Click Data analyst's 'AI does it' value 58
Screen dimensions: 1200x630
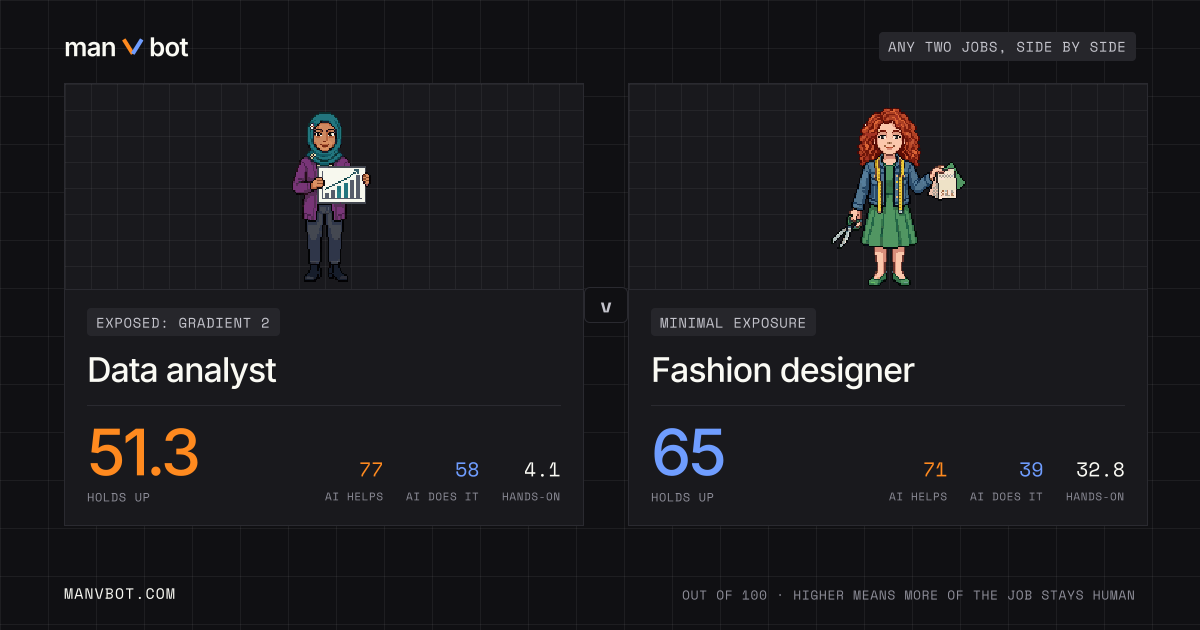[x=467, y=470]
